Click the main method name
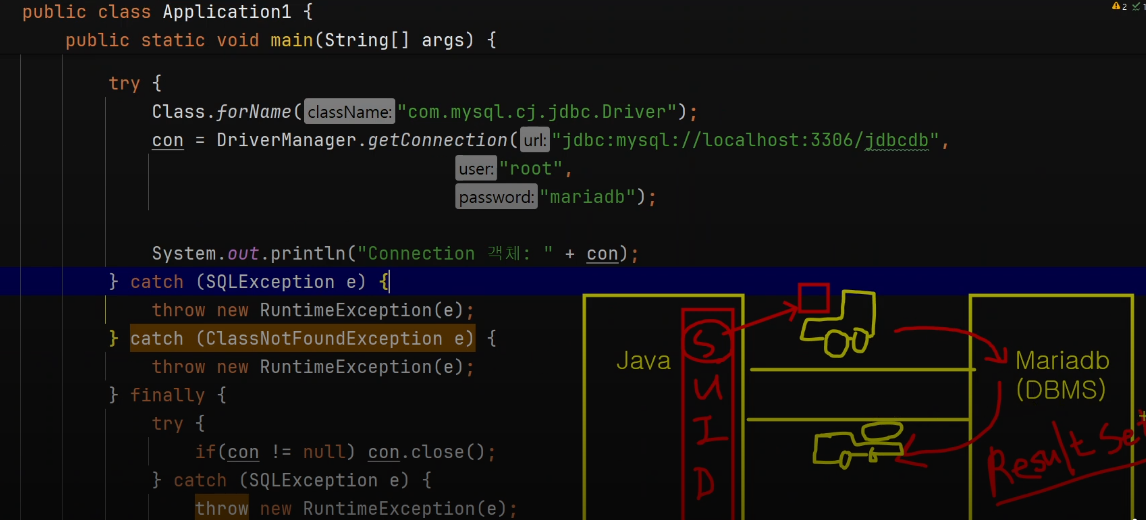 pos(292,39)
